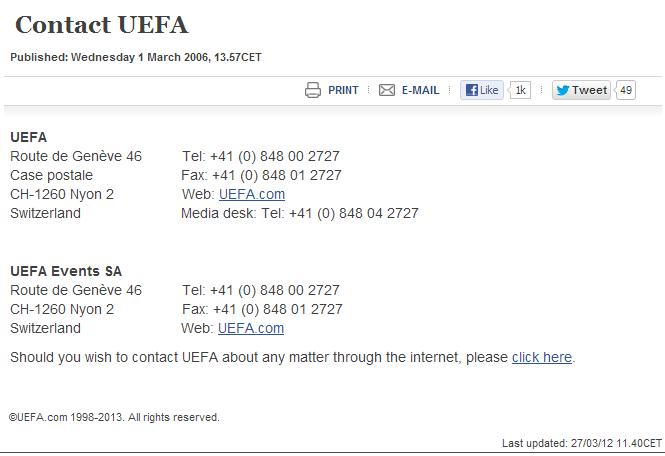Click the bold UEFA address heading
The image size is (665, 456).
click(x=28, y=137)
